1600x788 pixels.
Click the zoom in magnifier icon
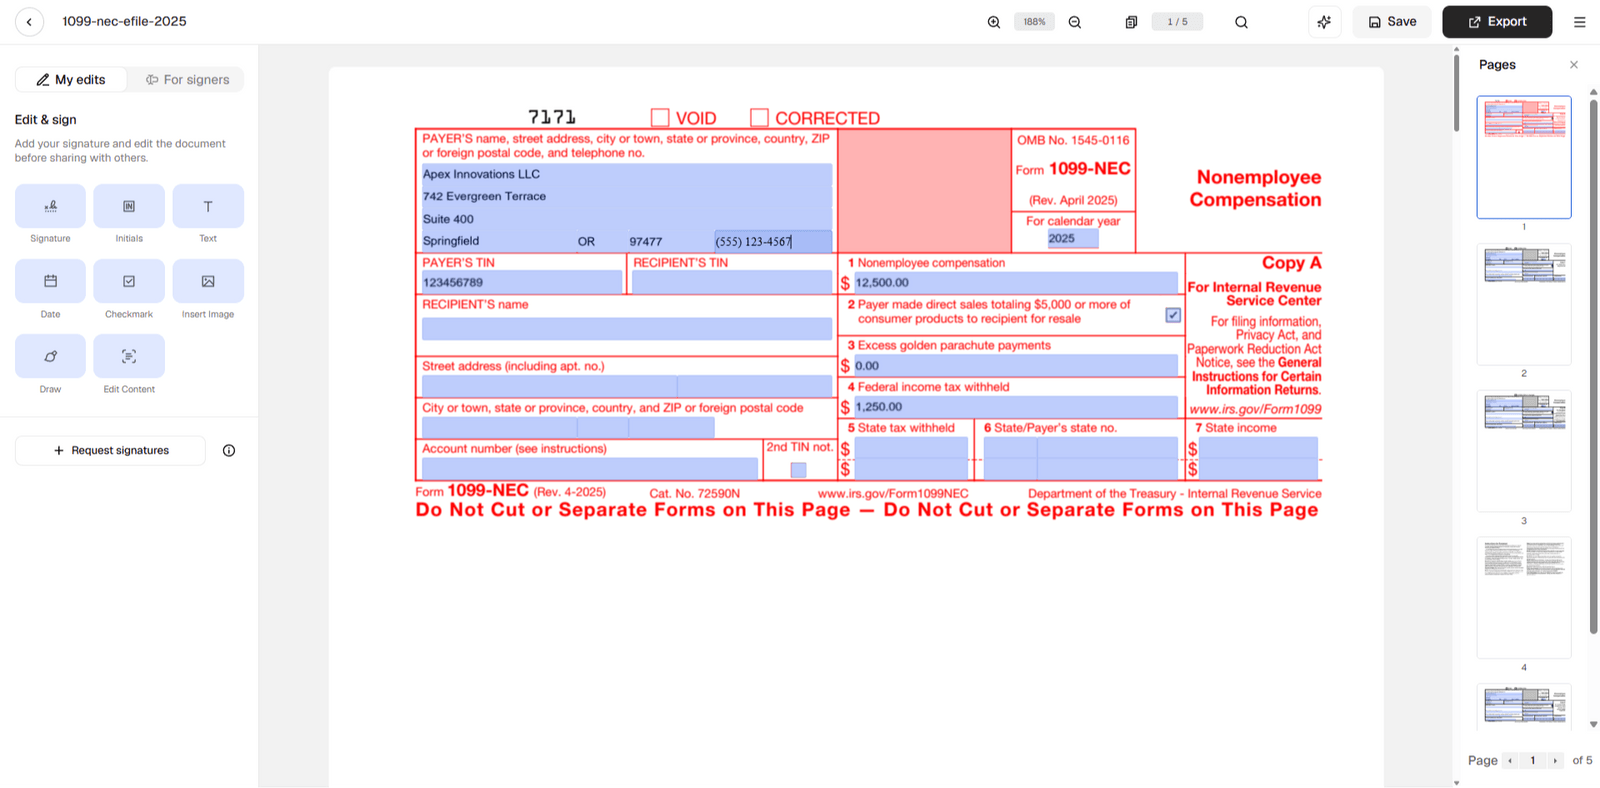pos(994,22)
